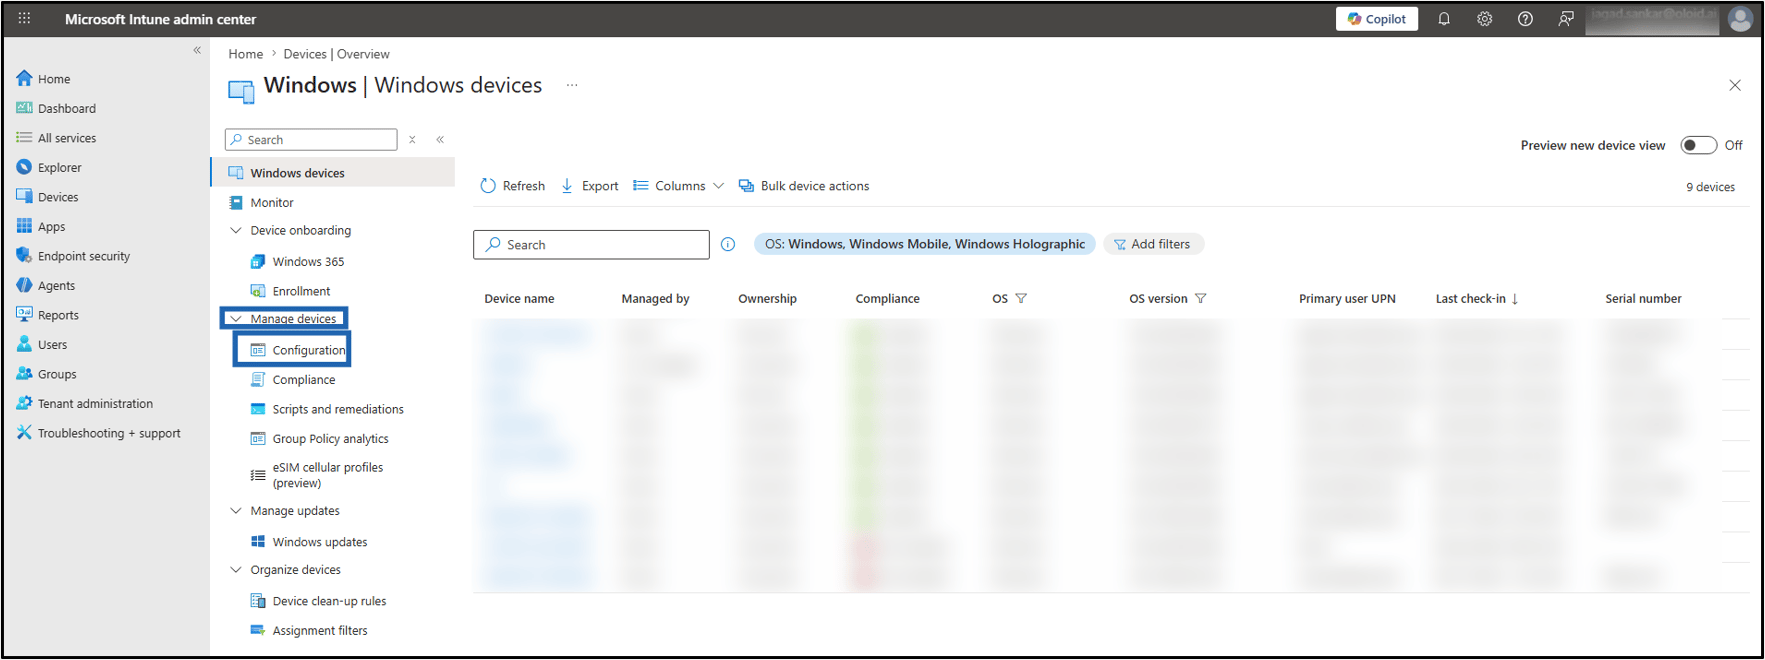
Task: Click Add filters button
Action: [1153, 244]
